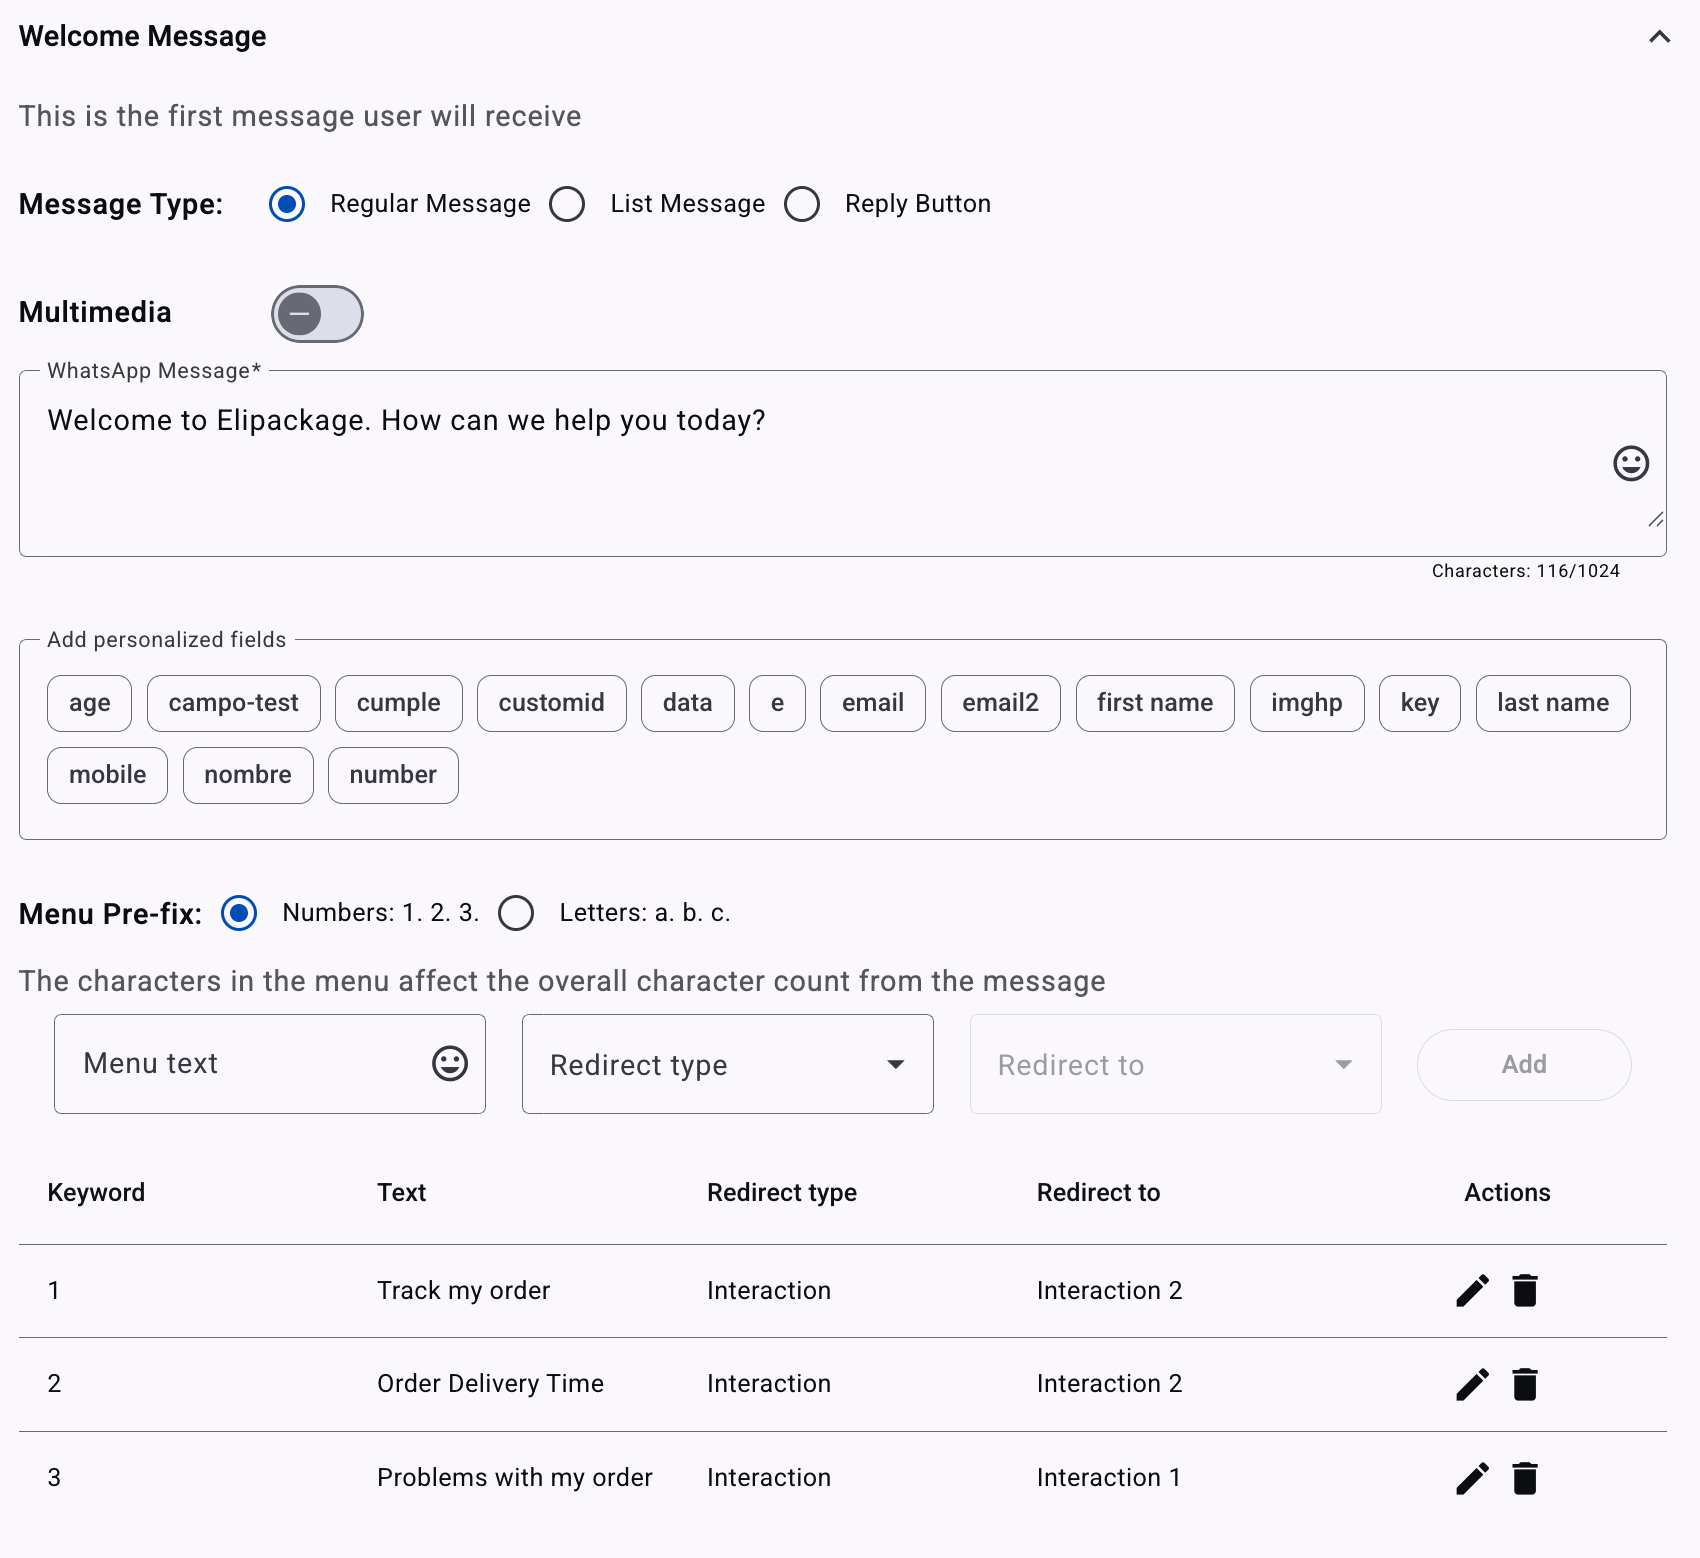Screen dimensions: 1700x1558
Task: Insert the mobile field chip
Action: 107,776
